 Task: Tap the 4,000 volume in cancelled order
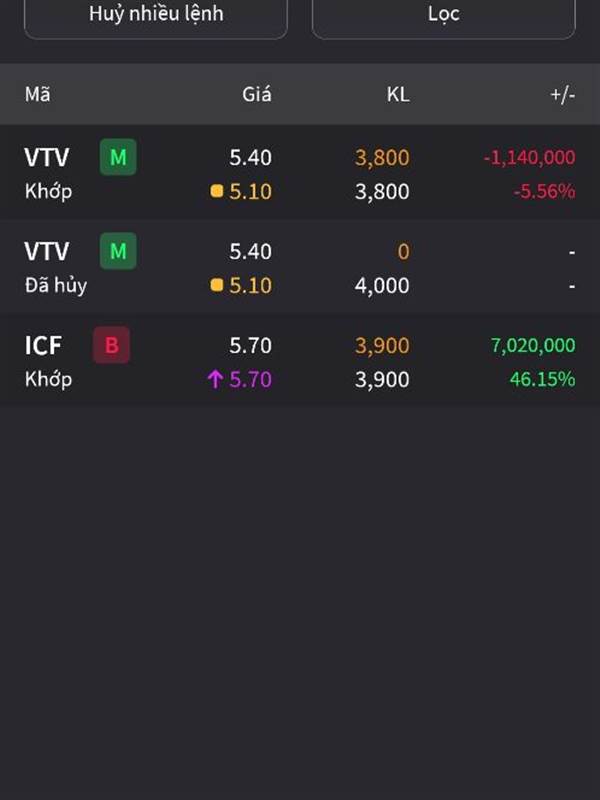382,286
